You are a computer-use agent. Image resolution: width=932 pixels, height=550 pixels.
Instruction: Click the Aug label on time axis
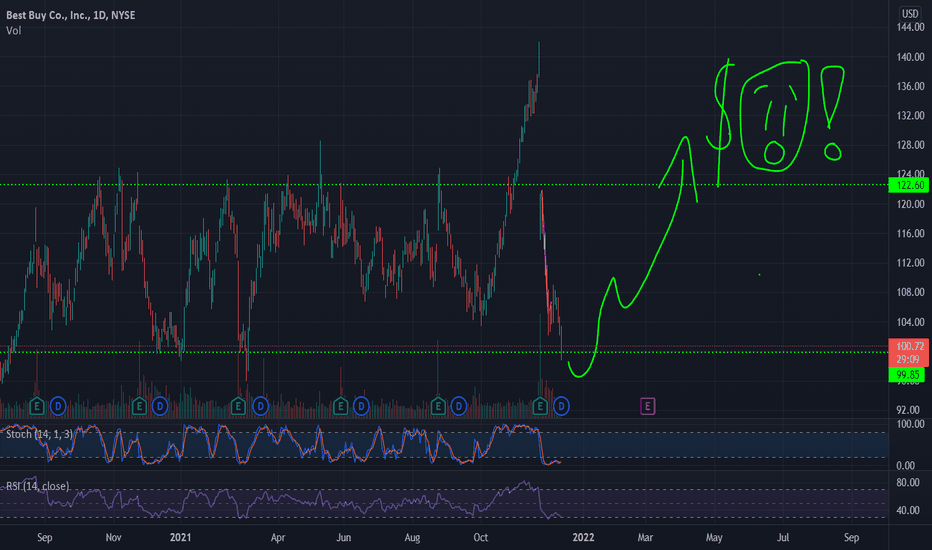coord(412,538)
